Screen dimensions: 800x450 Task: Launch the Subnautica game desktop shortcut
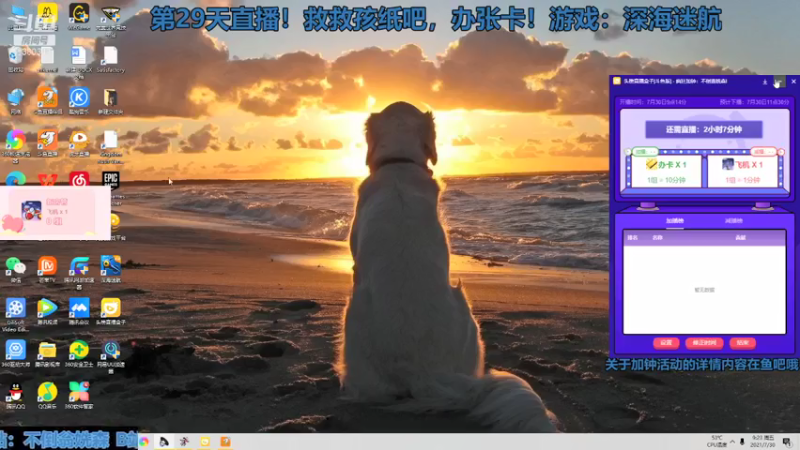point(110,266)
